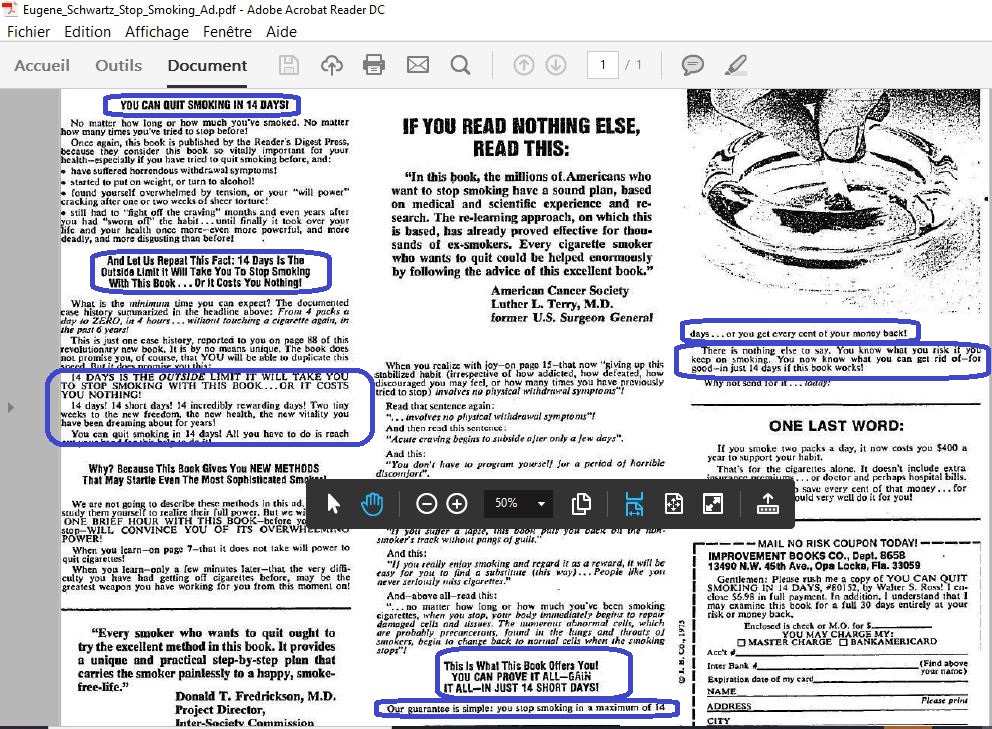Add a comment using the speech bubble icon
Image resolution: width=992 pixels, height=729 pixels.
point(692,66)
